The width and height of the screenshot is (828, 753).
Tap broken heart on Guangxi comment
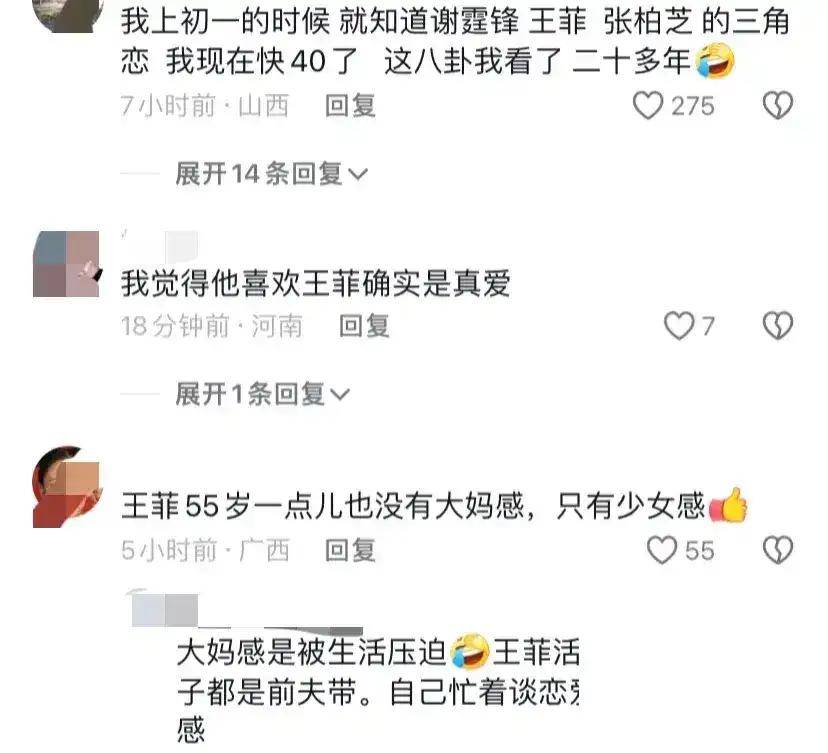(778, 550)
